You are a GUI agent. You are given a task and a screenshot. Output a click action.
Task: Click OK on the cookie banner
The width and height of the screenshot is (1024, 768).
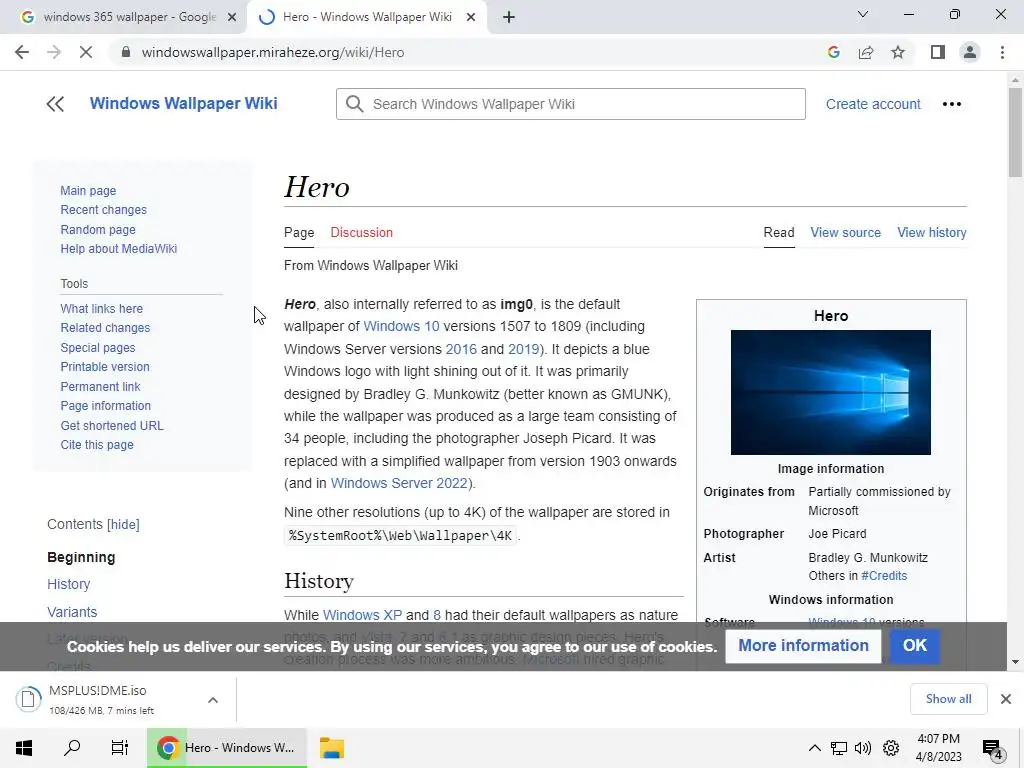pyautogui.click(x=915, y=645)
